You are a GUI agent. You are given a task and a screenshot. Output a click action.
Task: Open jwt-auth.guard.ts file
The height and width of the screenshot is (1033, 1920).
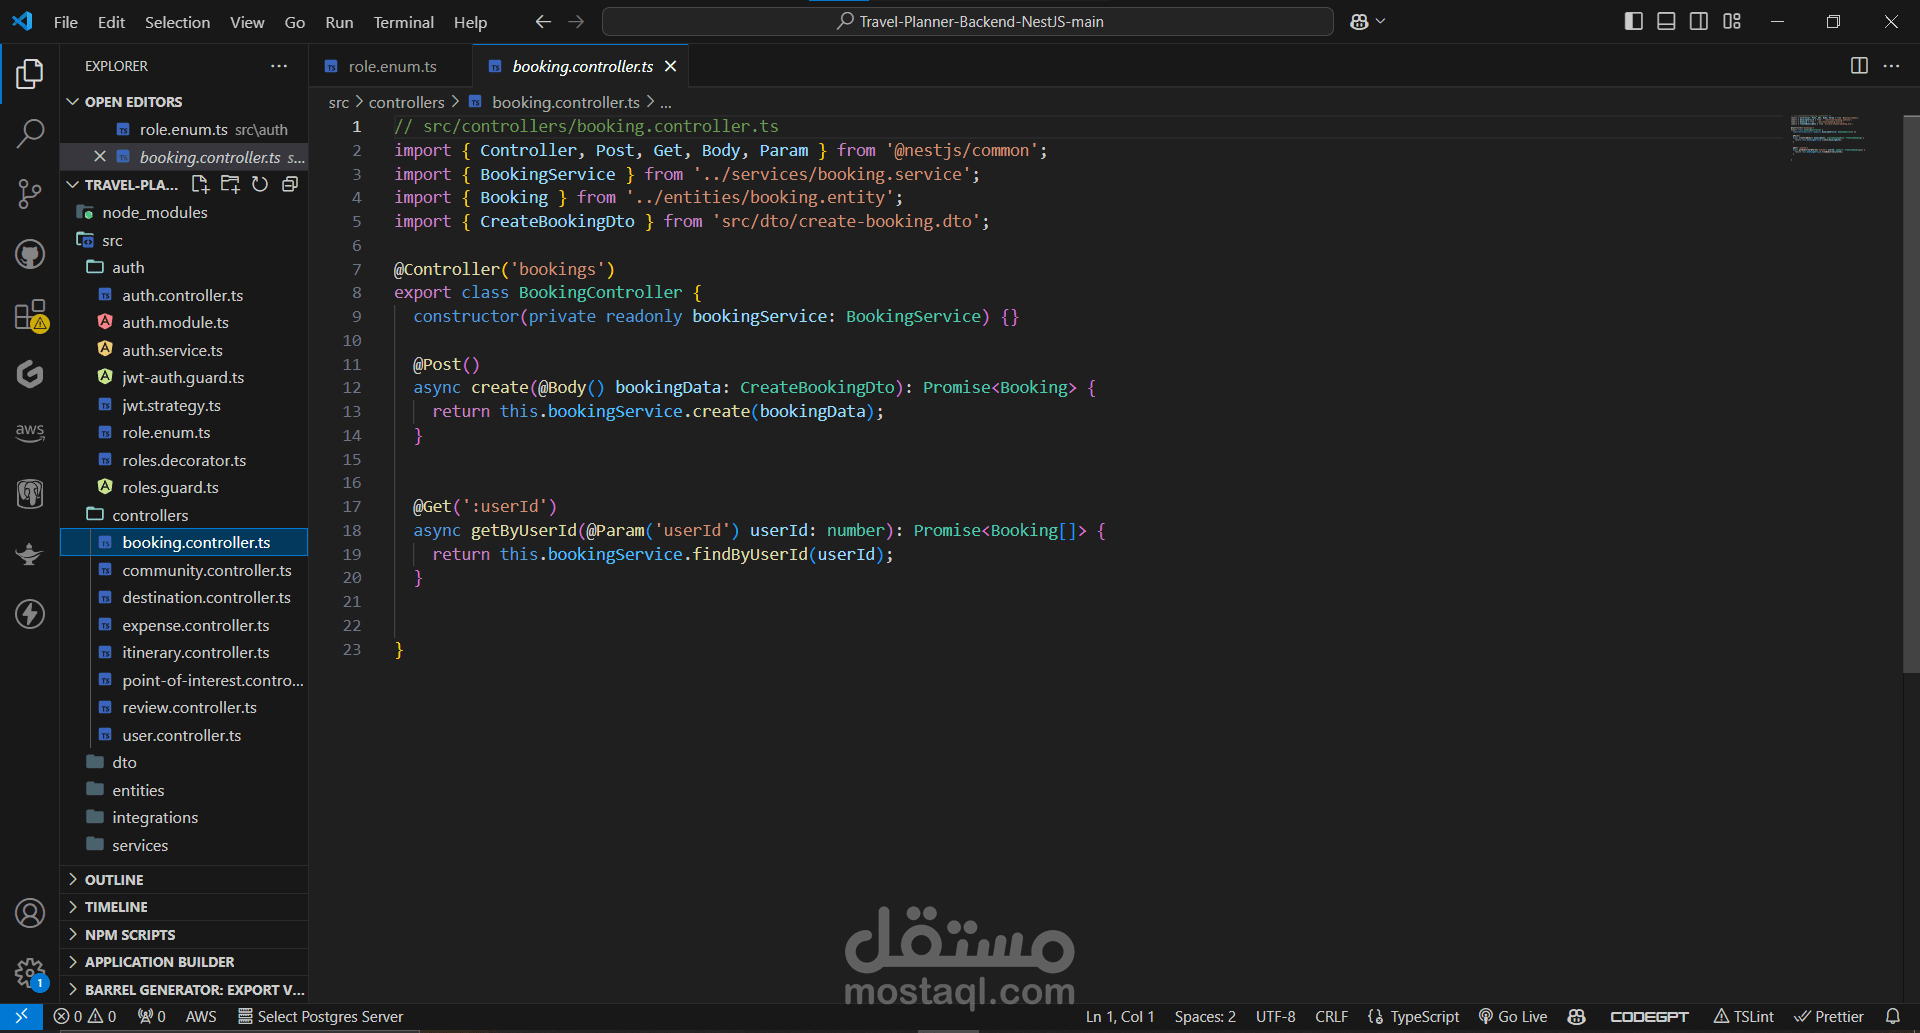click(x=184, y=377)
